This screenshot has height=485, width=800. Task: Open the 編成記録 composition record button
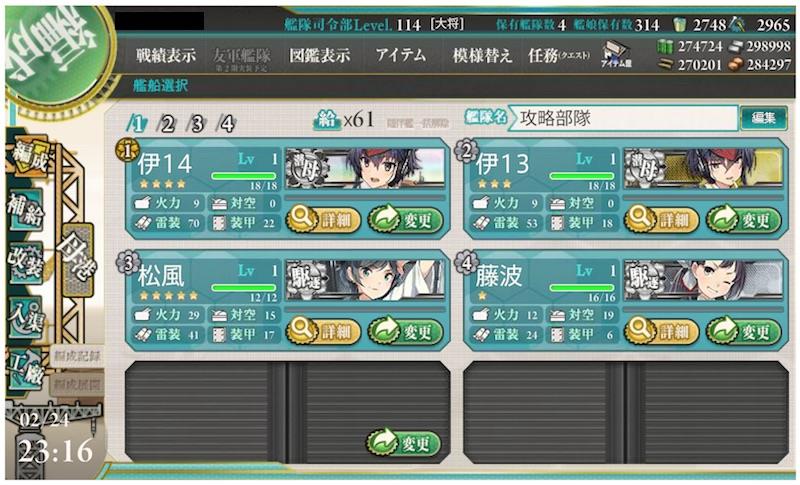click(77, 356)
